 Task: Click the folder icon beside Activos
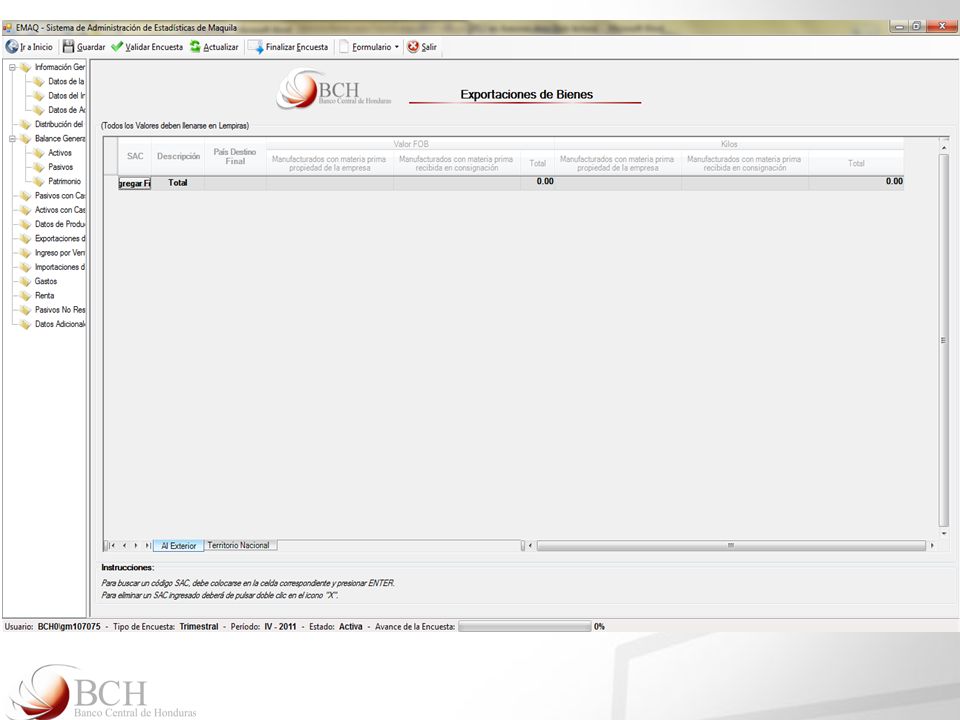39,153
